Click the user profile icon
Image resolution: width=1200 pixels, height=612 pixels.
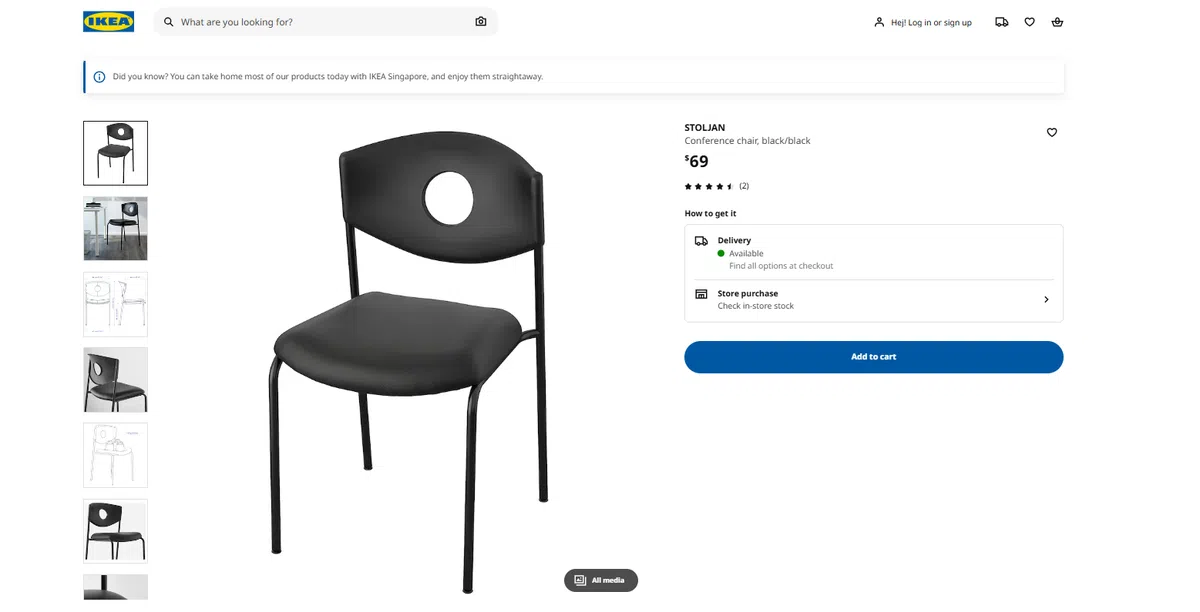[x=879, y=22]
